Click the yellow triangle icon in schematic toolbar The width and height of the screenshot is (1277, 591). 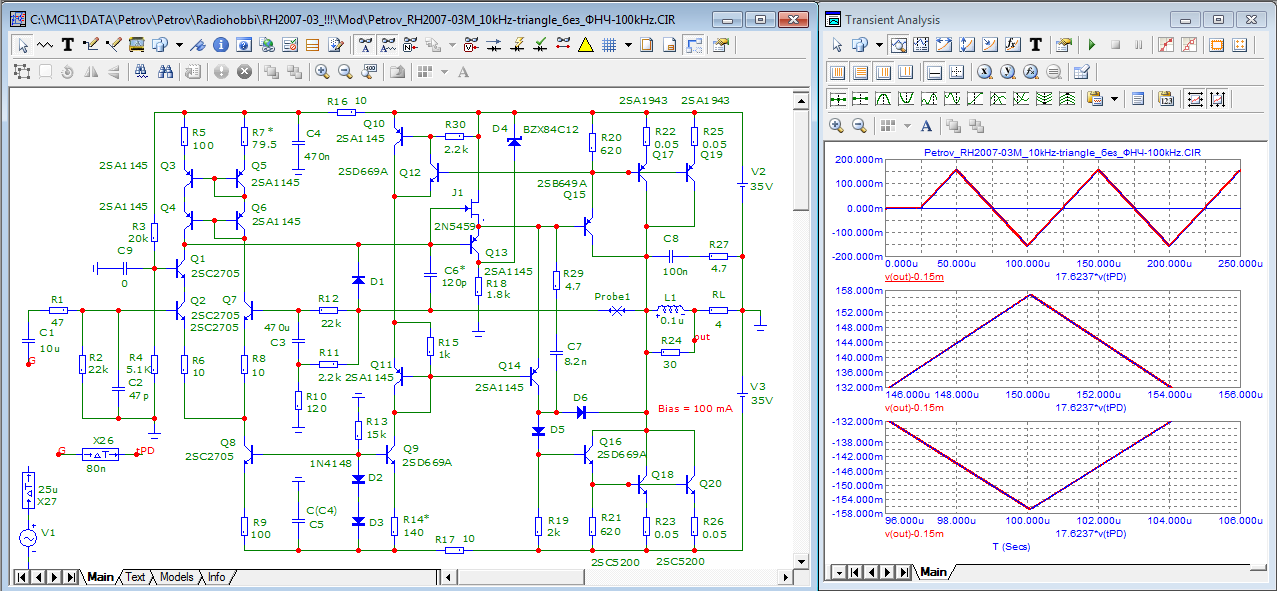pyautogui.click(x=585, y=45)
